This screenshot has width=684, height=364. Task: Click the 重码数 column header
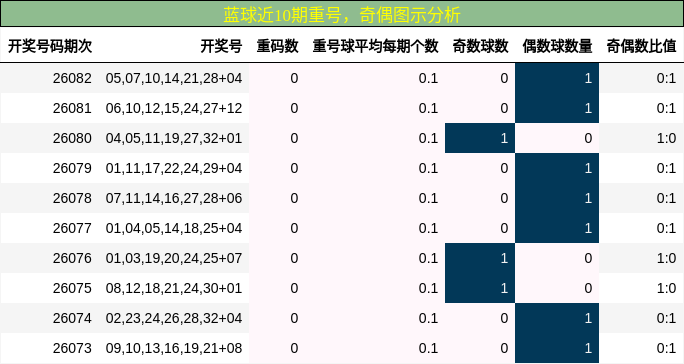coord(277,46)
